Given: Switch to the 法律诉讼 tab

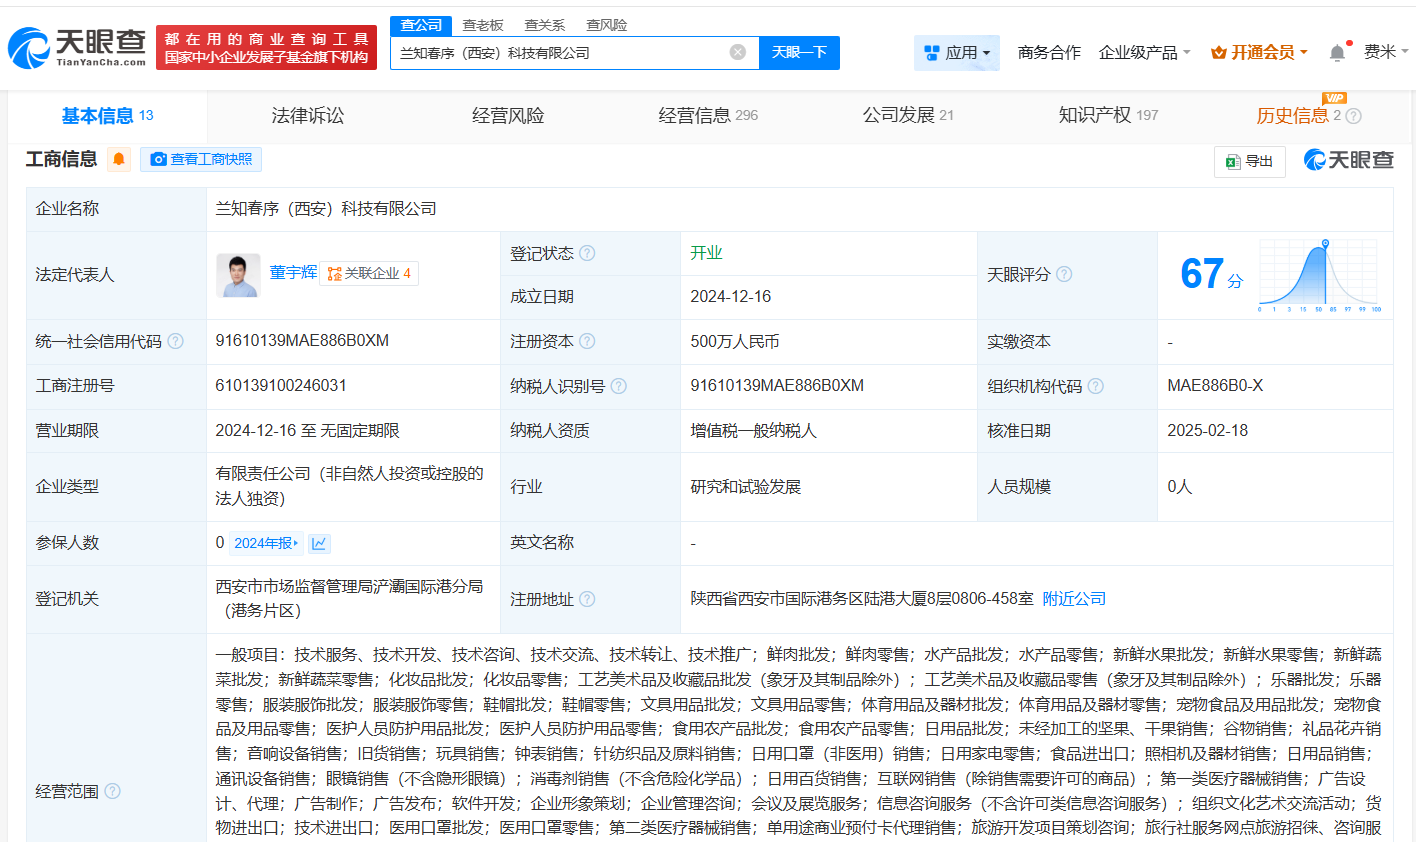Looking at the screenshot, I should tap(308, 116).
